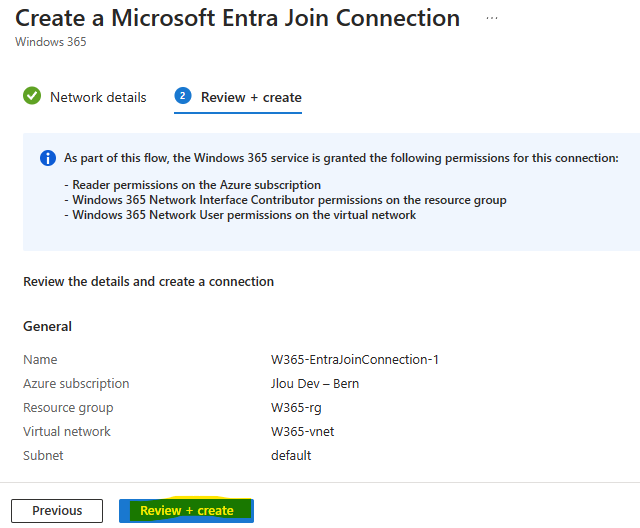
Task: Click the step 2 circle icon
Action: (x=183, y=96)
